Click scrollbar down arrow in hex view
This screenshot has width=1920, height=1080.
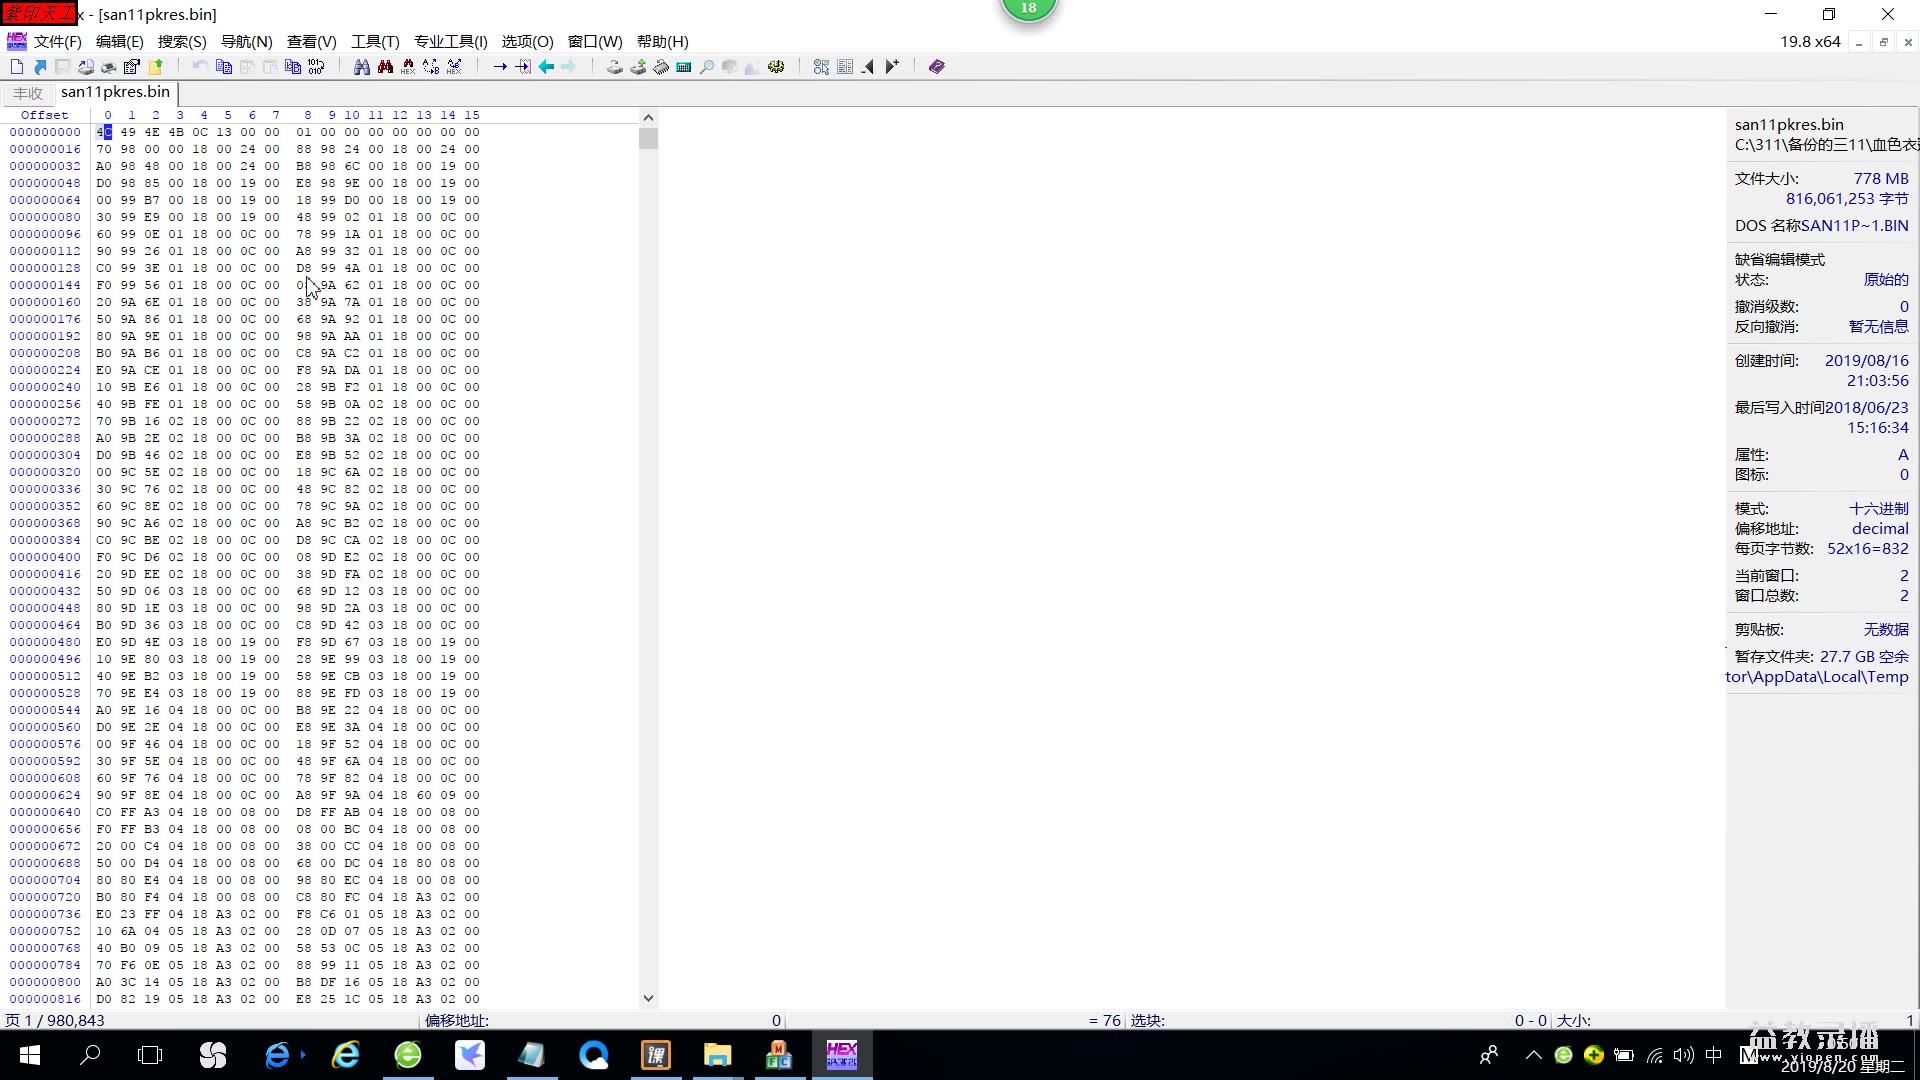[x=648, y=998]
